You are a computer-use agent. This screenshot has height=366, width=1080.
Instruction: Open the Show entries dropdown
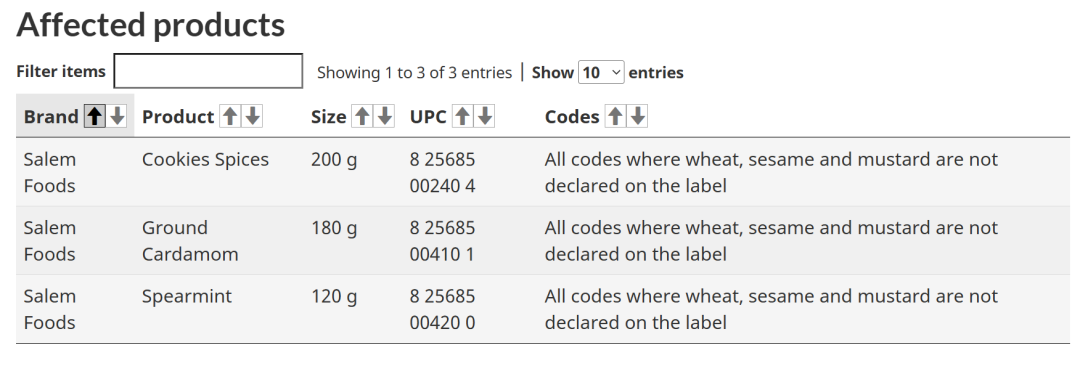click(601, 72)
